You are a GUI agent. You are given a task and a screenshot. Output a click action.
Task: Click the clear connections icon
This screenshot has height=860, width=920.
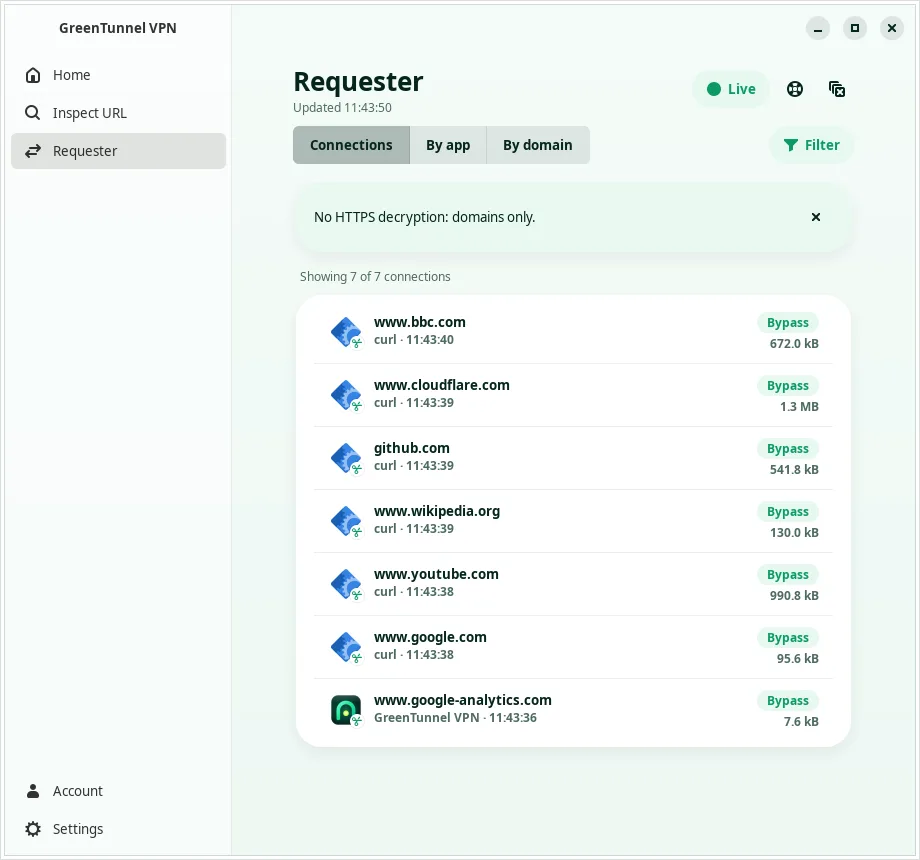(x=837, y=89)
